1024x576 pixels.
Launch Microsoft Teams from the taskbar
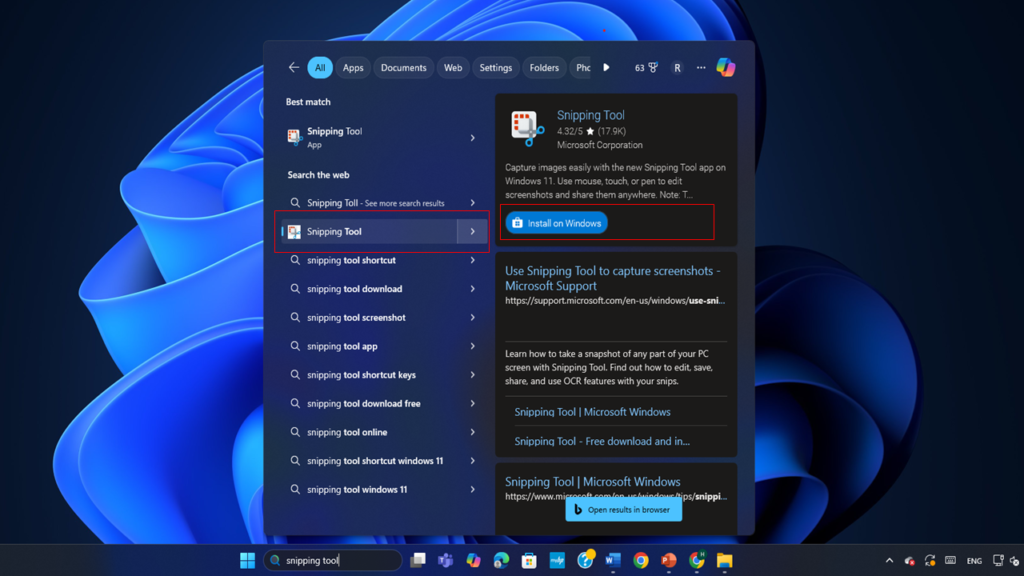tap(445, 560)
